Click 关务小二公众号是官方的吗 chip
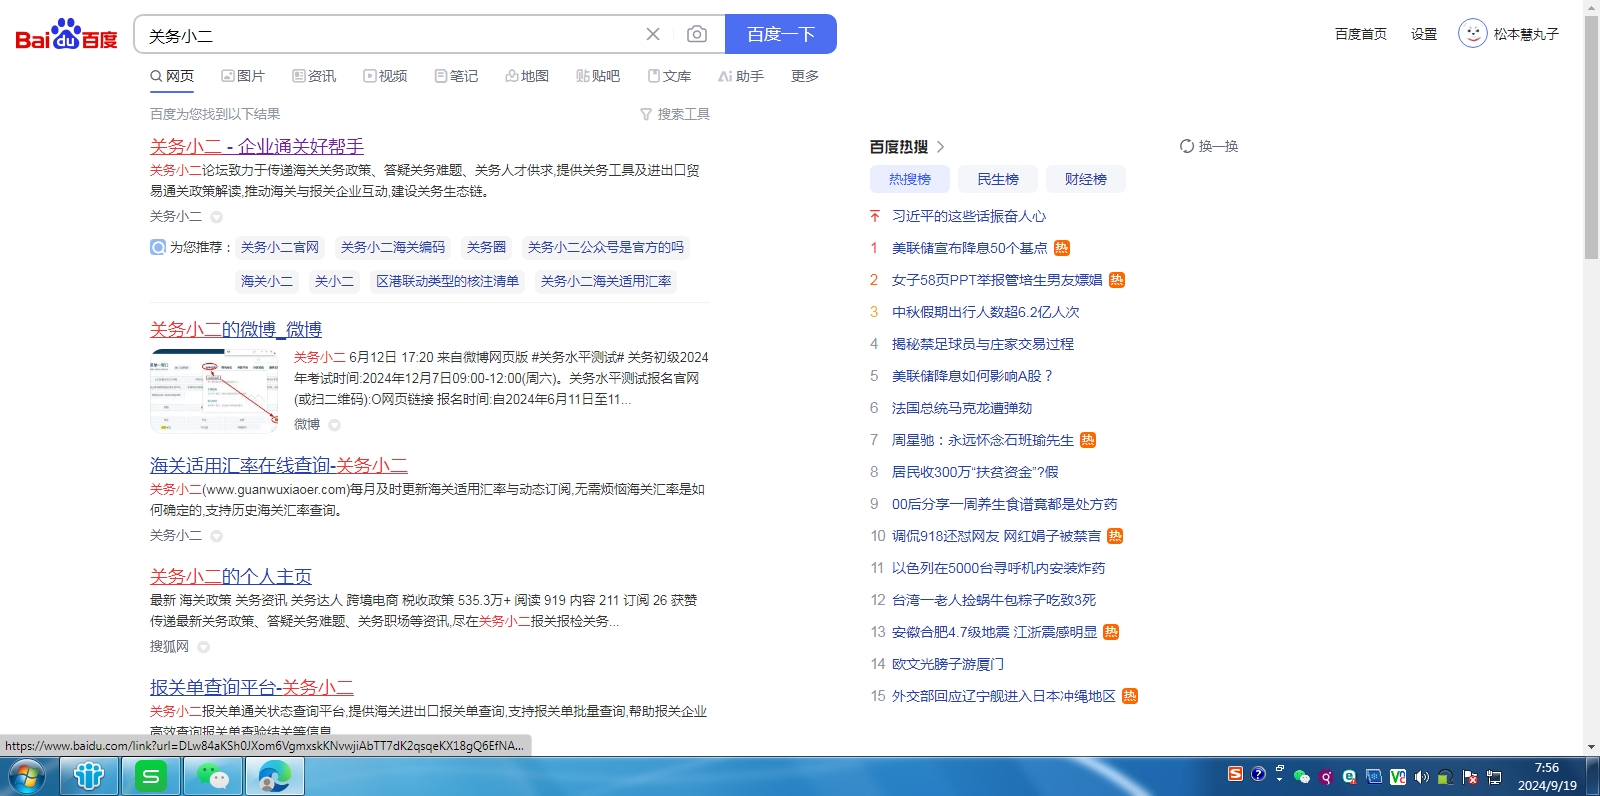Viewport: 1600px width, 796px height. [x=606, y=247]
